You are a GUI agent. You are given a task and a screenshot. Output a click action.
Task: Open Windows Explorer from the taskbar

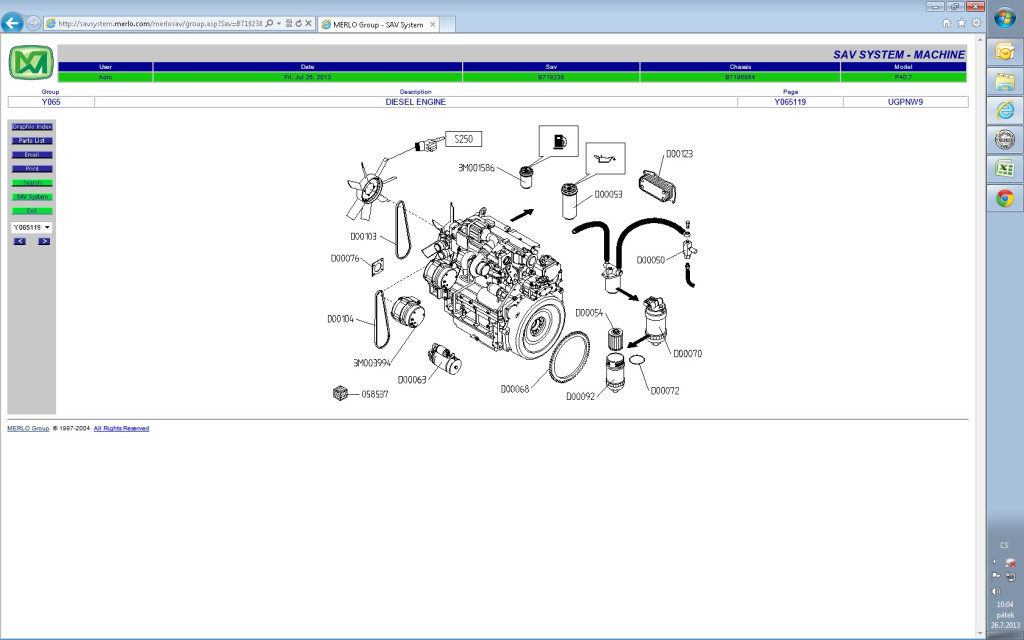pyautogui.click(x=1005, y=81)
